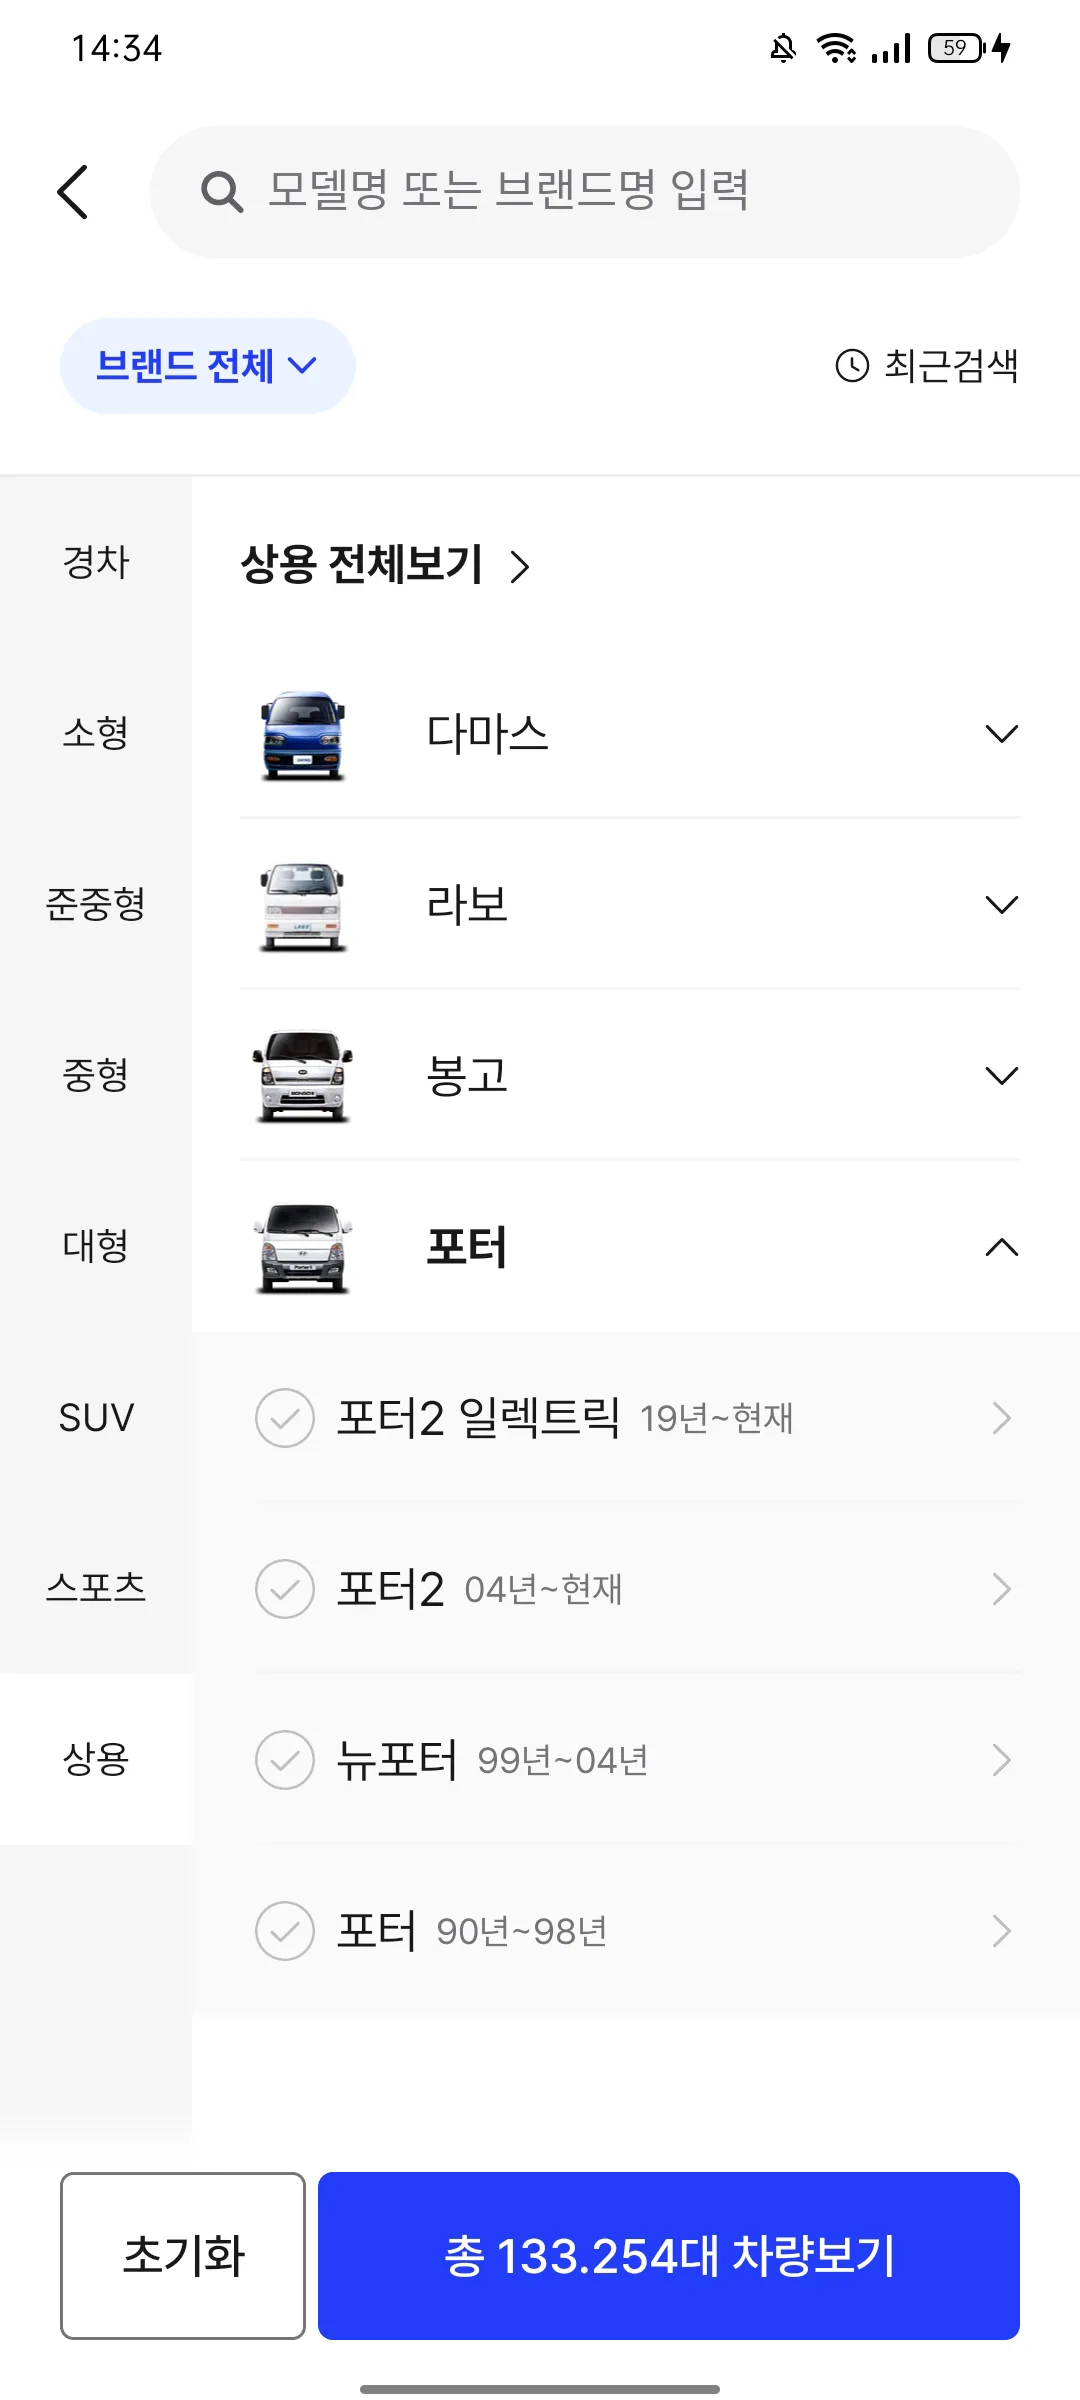1080x2400 pixels.
Task: Check the 뉴포터 checkbox
Action: coord(285,1760)
